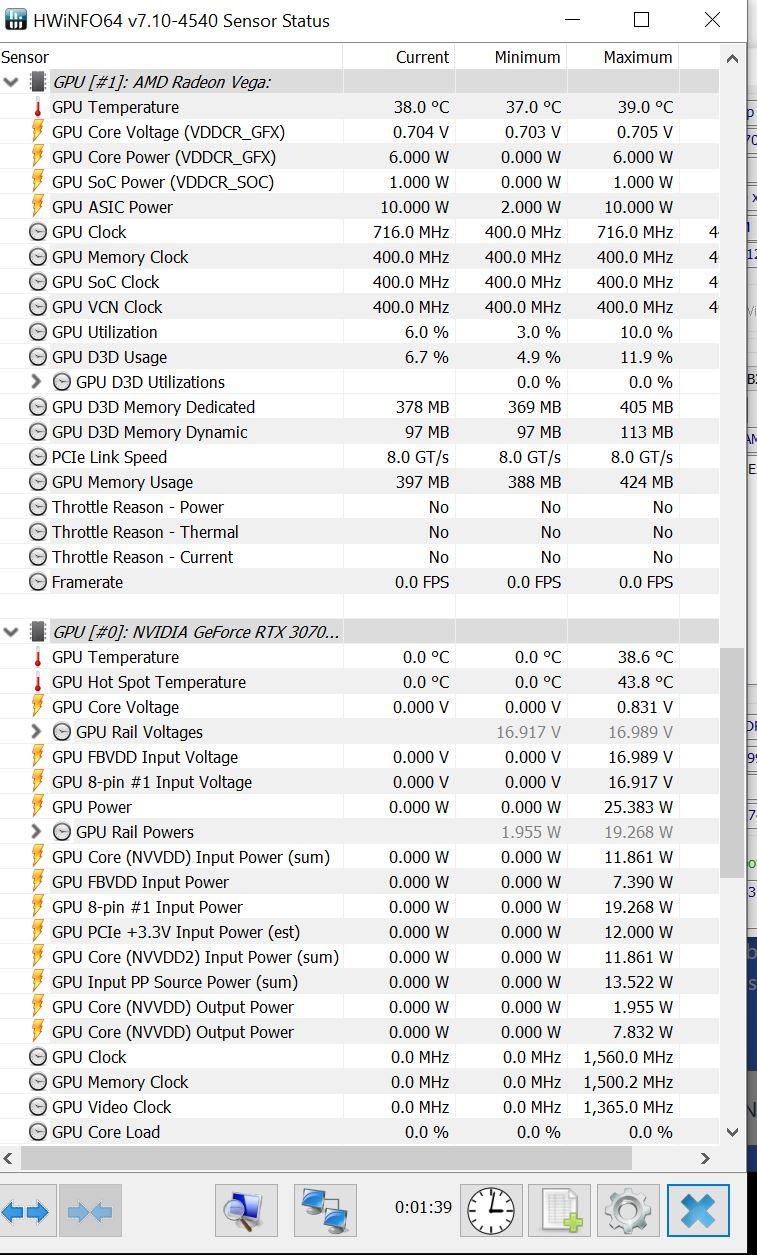Select the Throttle Reason - Power row

click(x=359, y=507)
